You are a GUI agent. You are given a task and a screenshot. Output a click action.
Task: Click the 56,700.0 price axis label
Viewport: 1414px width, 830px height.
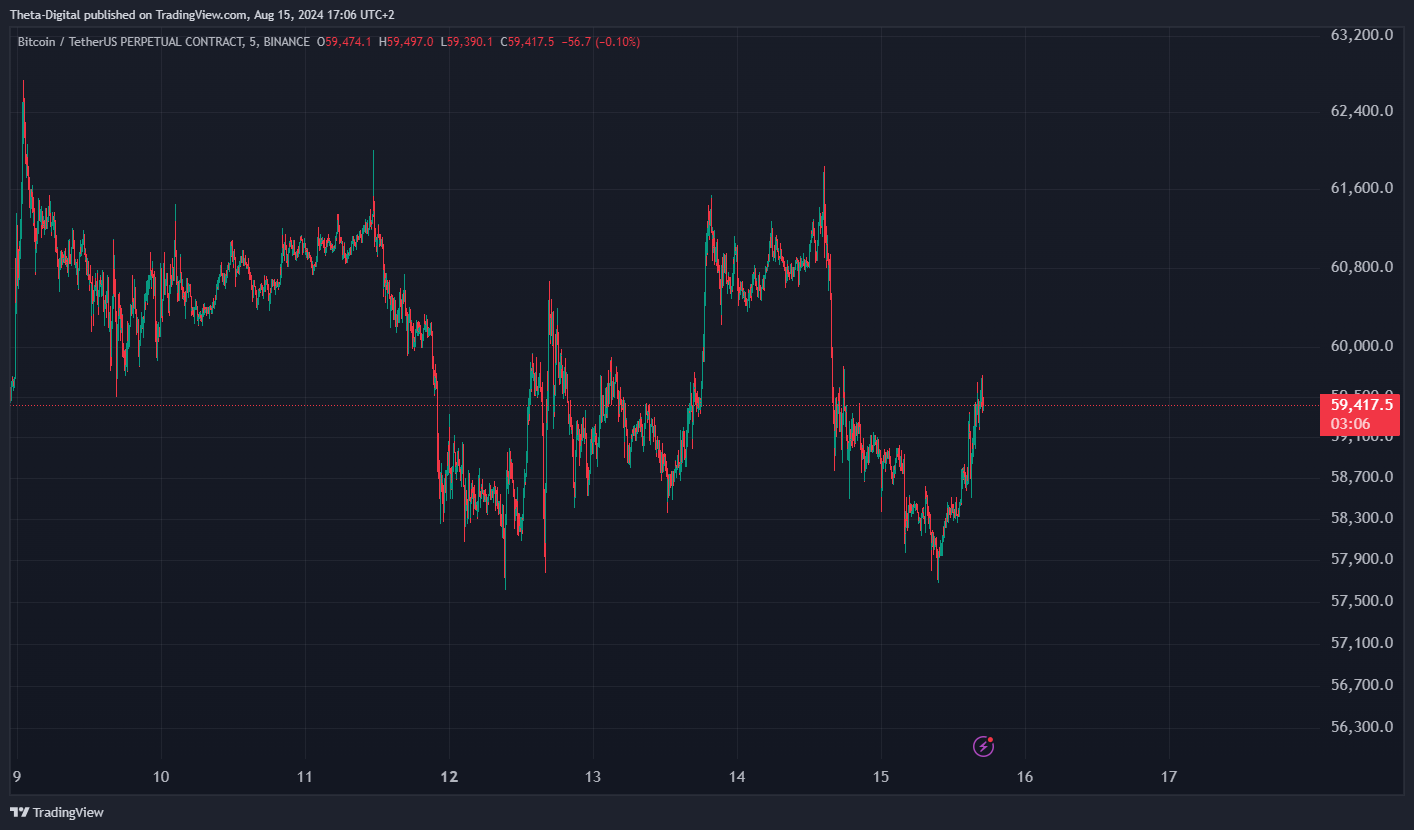[x=1362, y=685]
